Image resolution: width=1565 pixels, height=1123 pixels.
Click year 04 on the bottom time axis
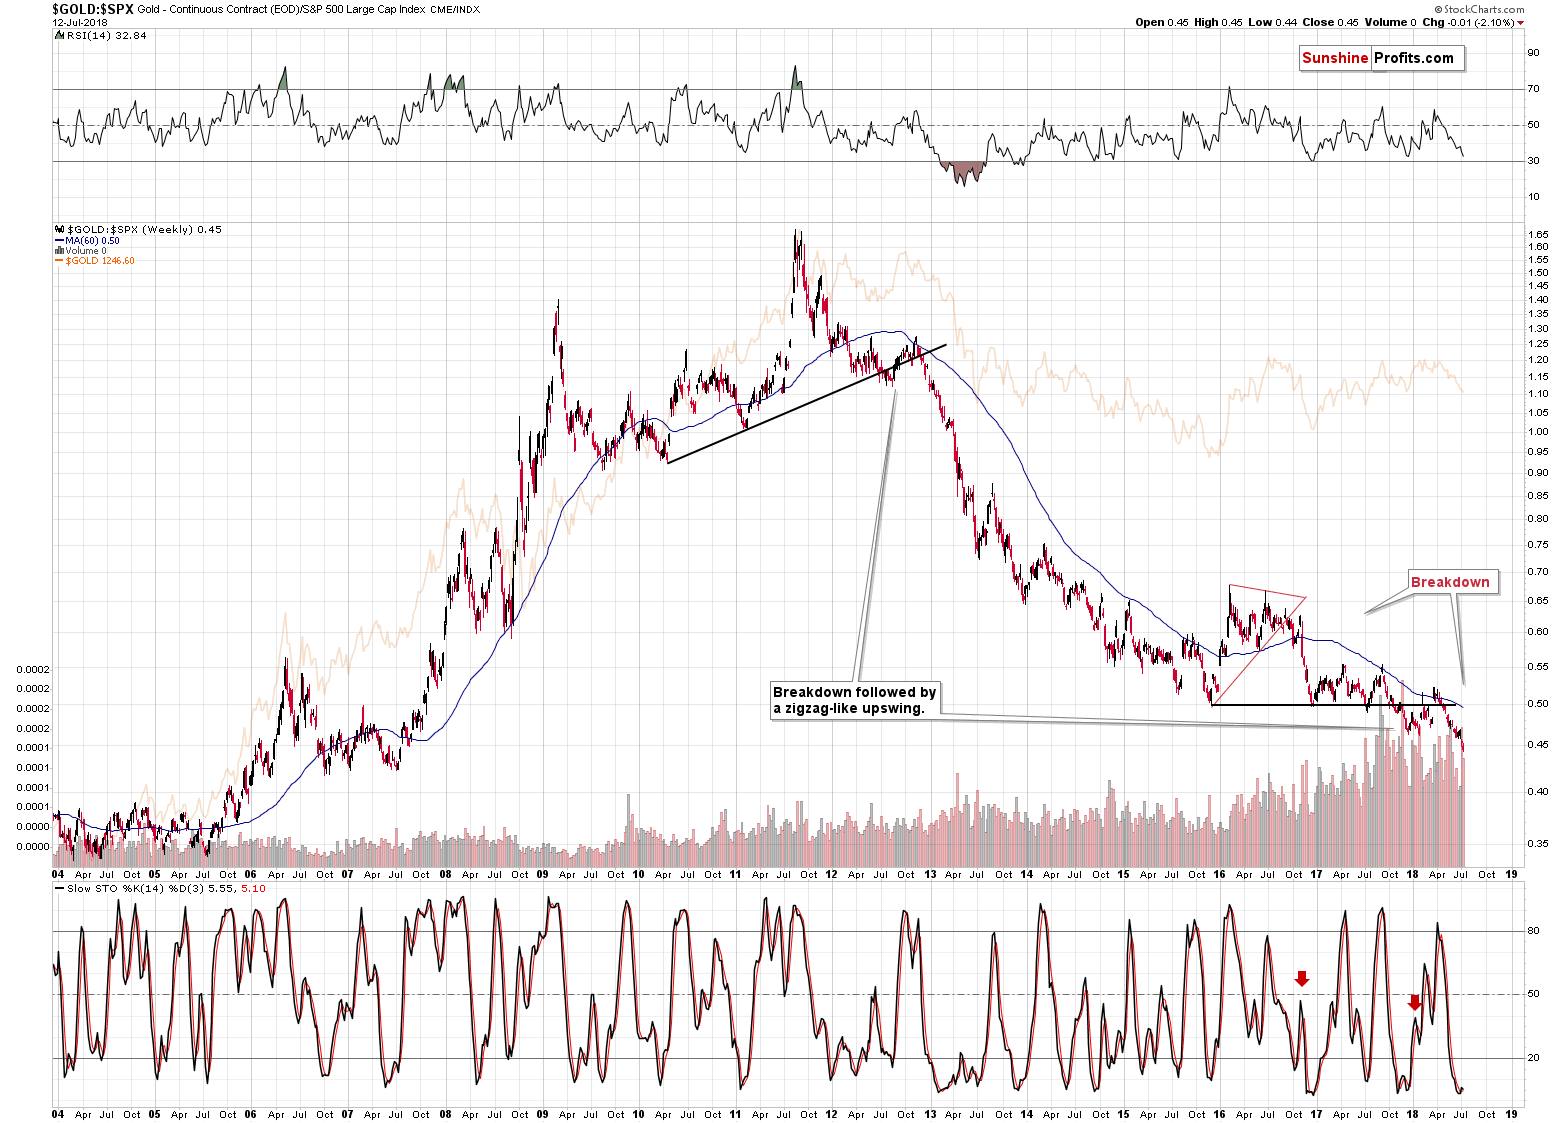click(x=58, y=1114)
